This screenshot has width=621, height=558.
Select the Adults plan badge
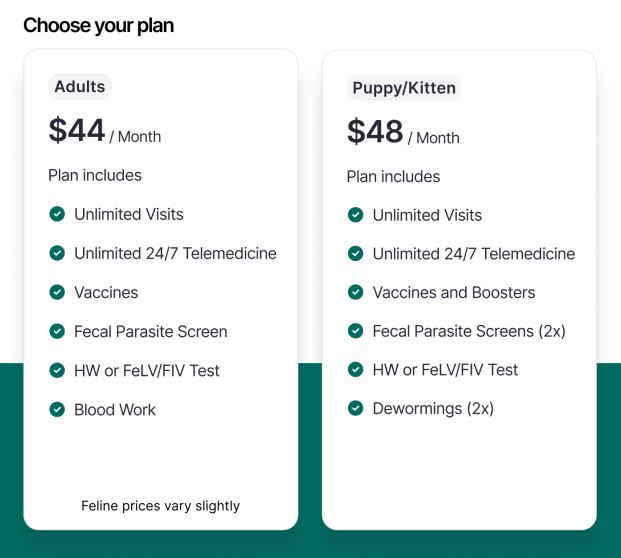[80, 86]
